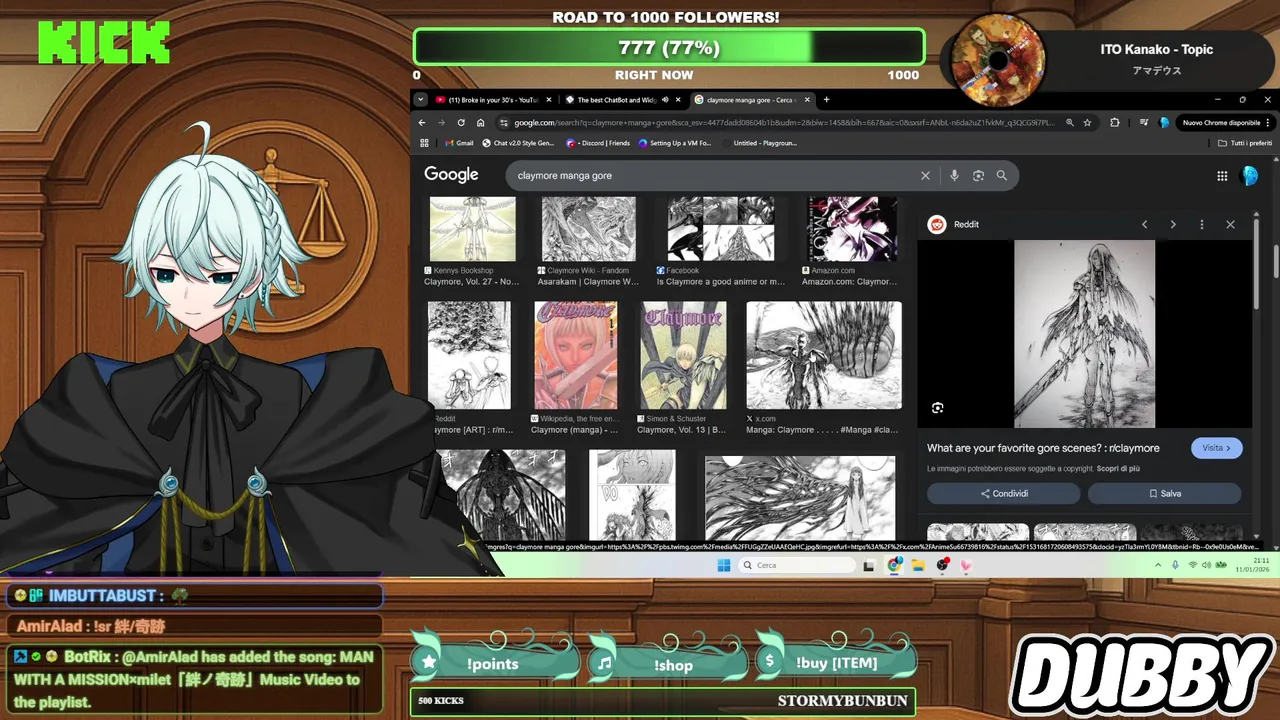
Task: Bookmark this page with star icon
Action: 1087,122
